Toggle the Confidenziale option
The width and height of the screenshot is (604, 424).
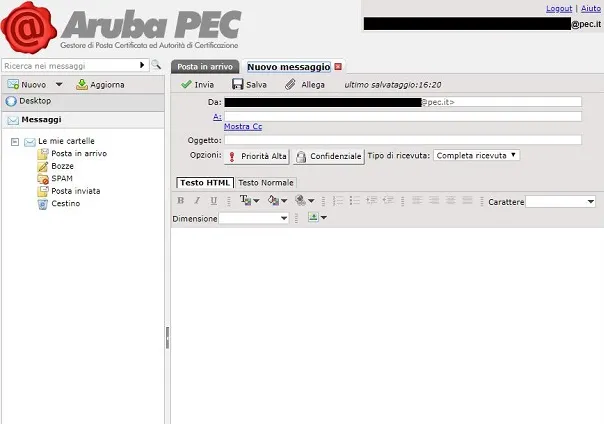tap(329, 156)
